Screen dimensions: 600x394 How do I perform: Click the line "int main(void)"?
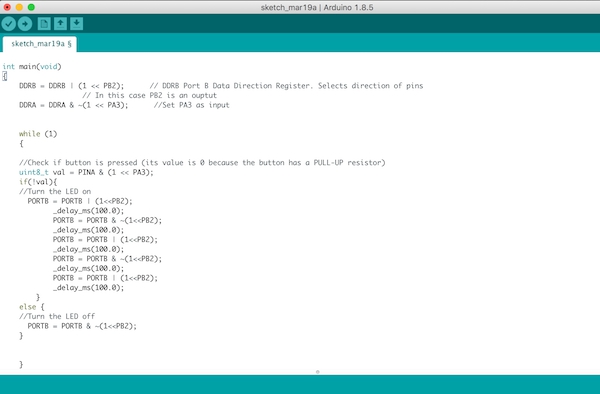[x=32, y=67]
